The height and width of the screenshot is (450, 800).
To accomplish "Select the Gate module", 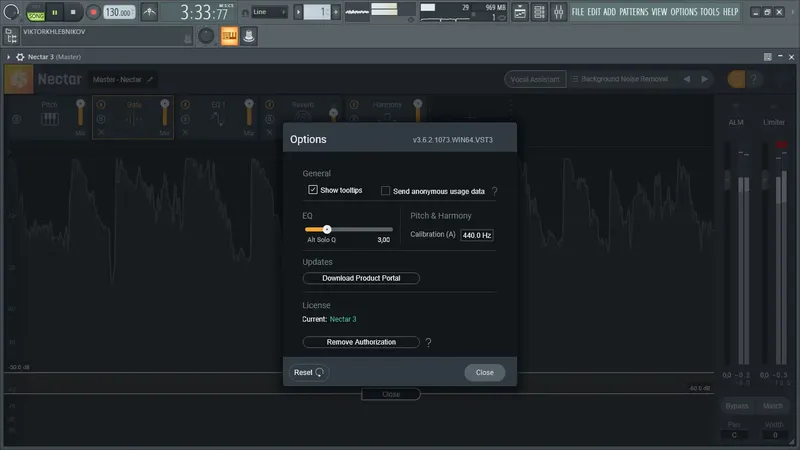I will [x=134, y=116].
